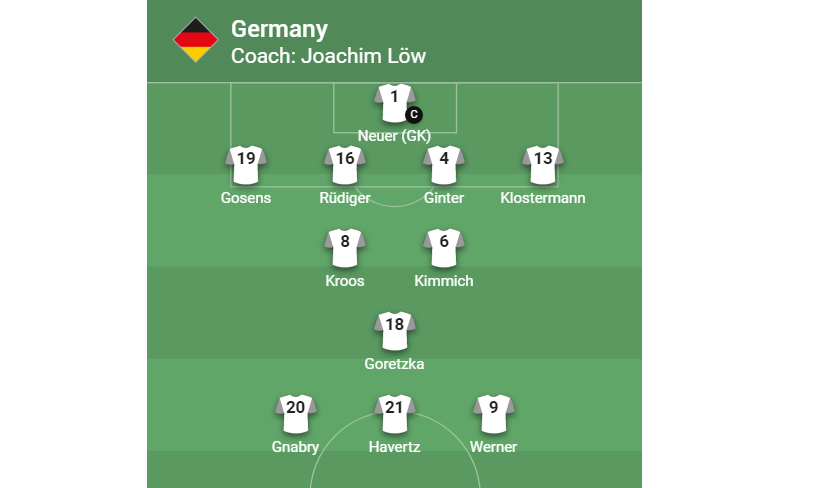Click the Klostermann name label
The width and height of the screenshot is (839, 488).
click(543, 198)
